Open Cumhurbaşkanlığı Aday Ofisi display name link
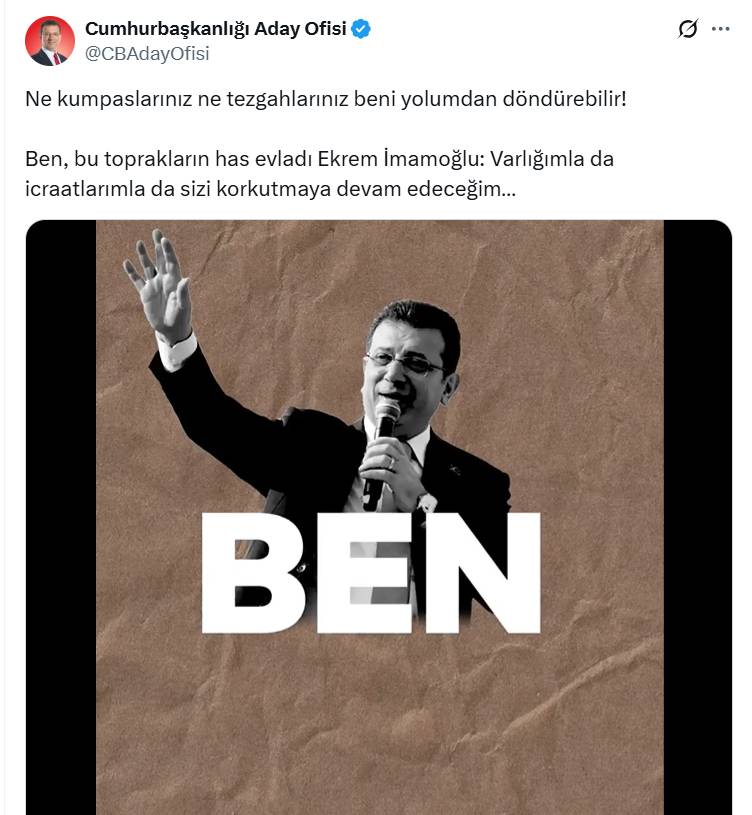This screenshot has width=752, height=815. point(215,29)
